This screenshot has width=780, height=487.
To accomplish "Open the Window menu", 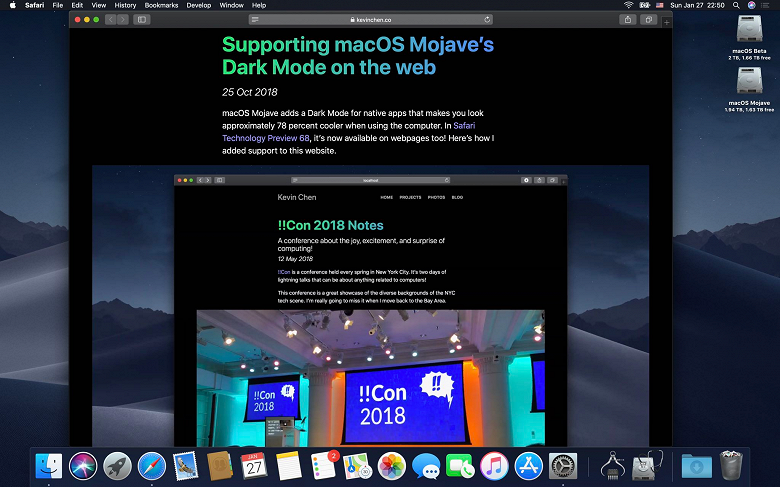I will pyautogui.click(x=231, y=5).
